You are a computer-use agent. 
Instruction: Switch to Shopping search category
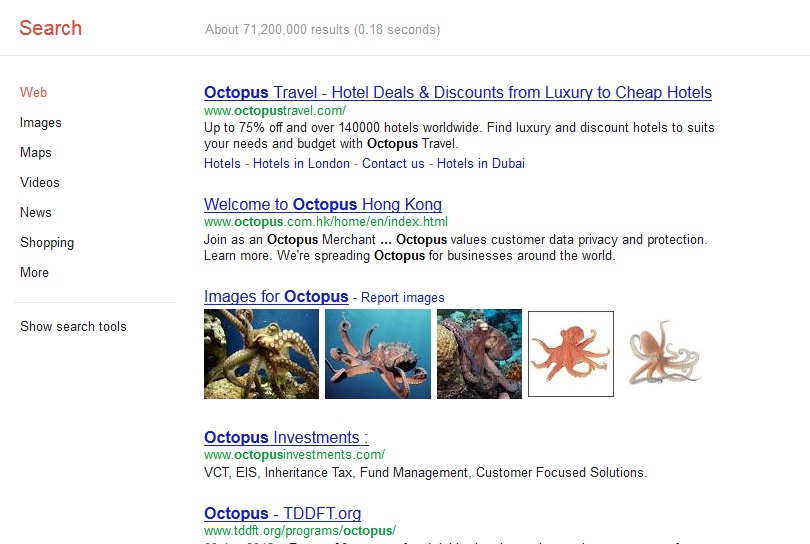click(47, 242)
